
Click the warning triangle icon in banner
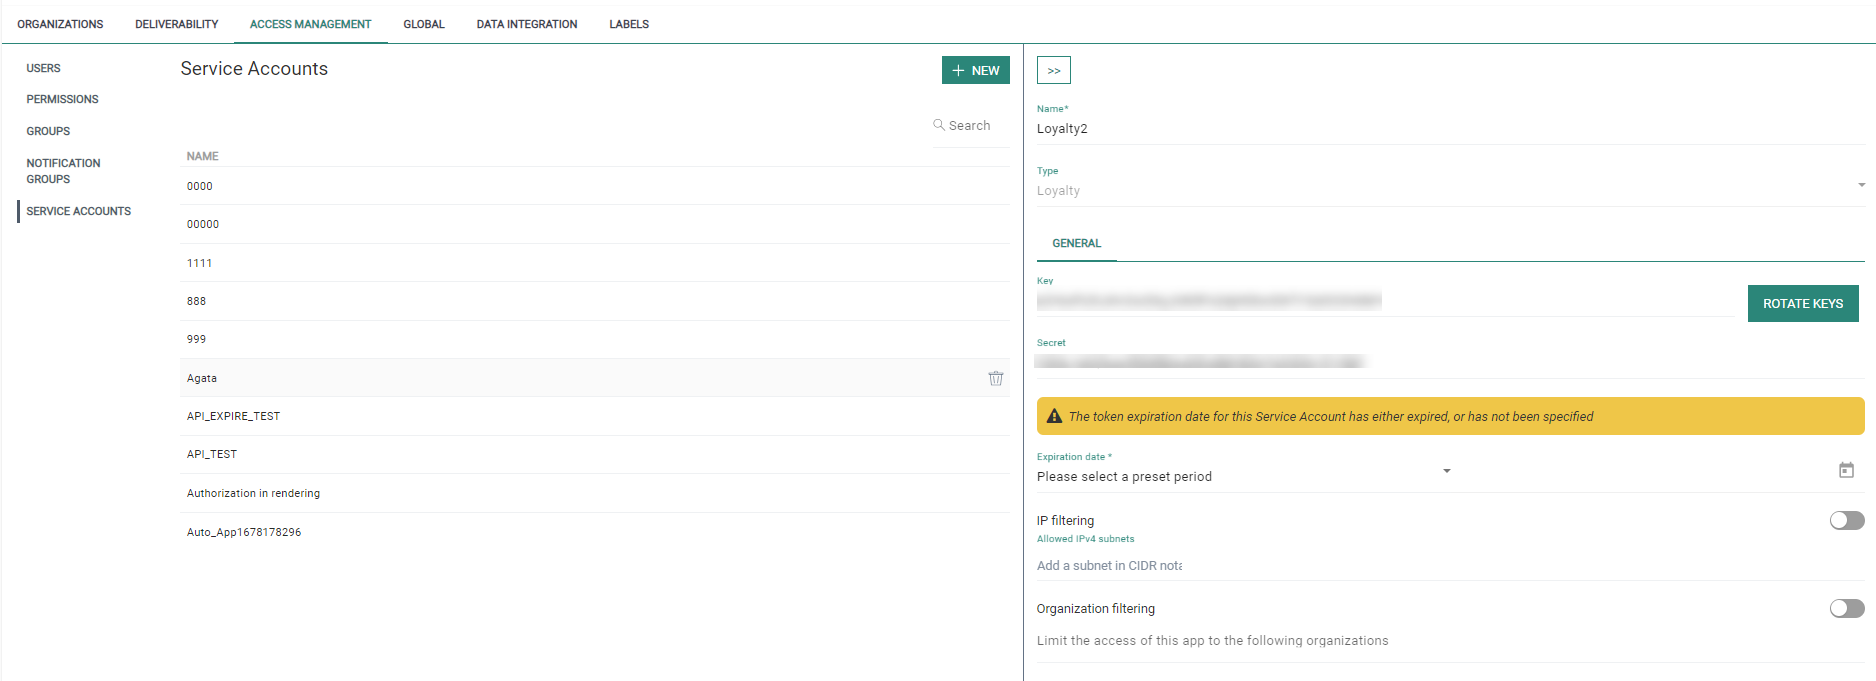coord(1054,416)
